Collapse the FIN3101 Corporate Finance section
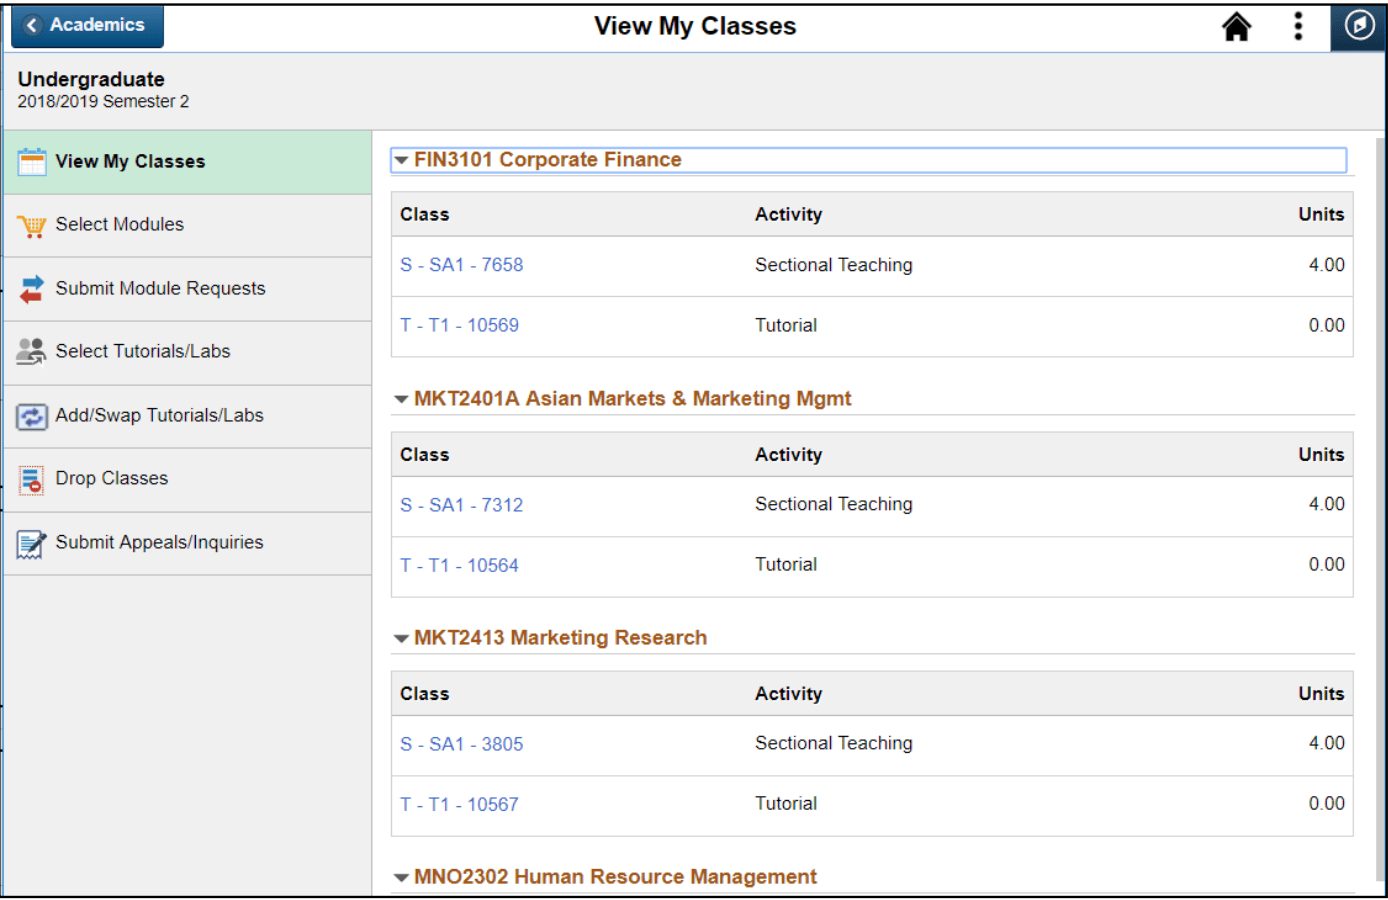Image resolution: width=1388 pixels, height=900 pixels. (401, 160)
